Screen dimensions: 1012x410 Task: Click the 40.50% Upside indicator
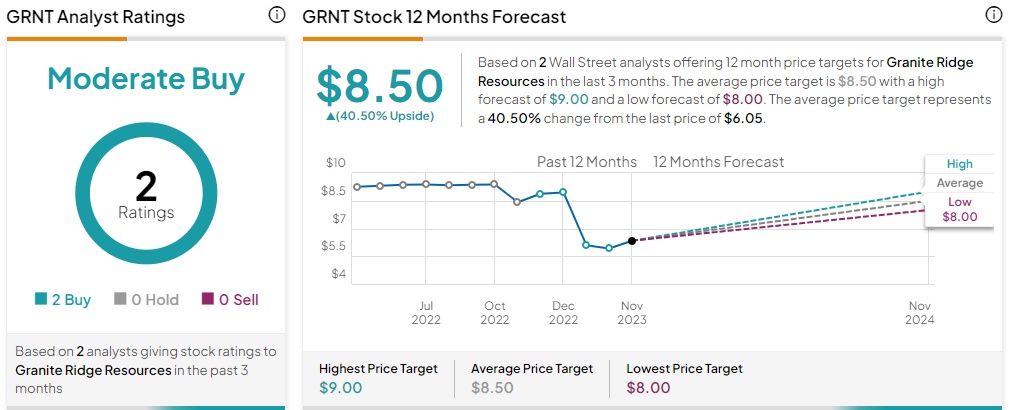[x=379, y=116]
